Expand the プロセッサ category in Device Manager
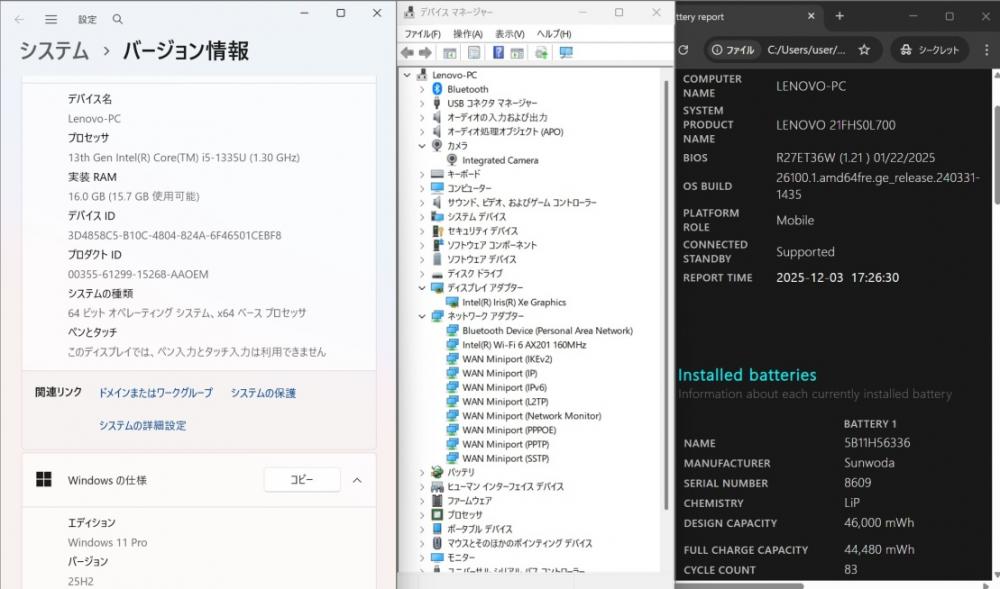 (x=422, y=514)
